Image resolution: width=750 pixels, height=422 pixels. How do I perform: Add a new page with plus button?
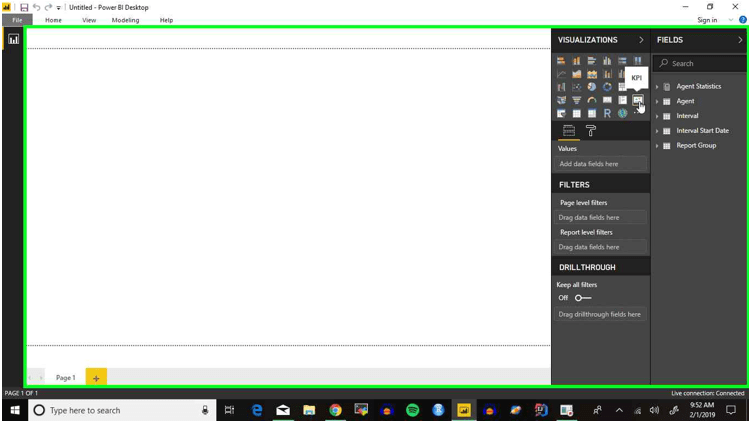(96, 378)
